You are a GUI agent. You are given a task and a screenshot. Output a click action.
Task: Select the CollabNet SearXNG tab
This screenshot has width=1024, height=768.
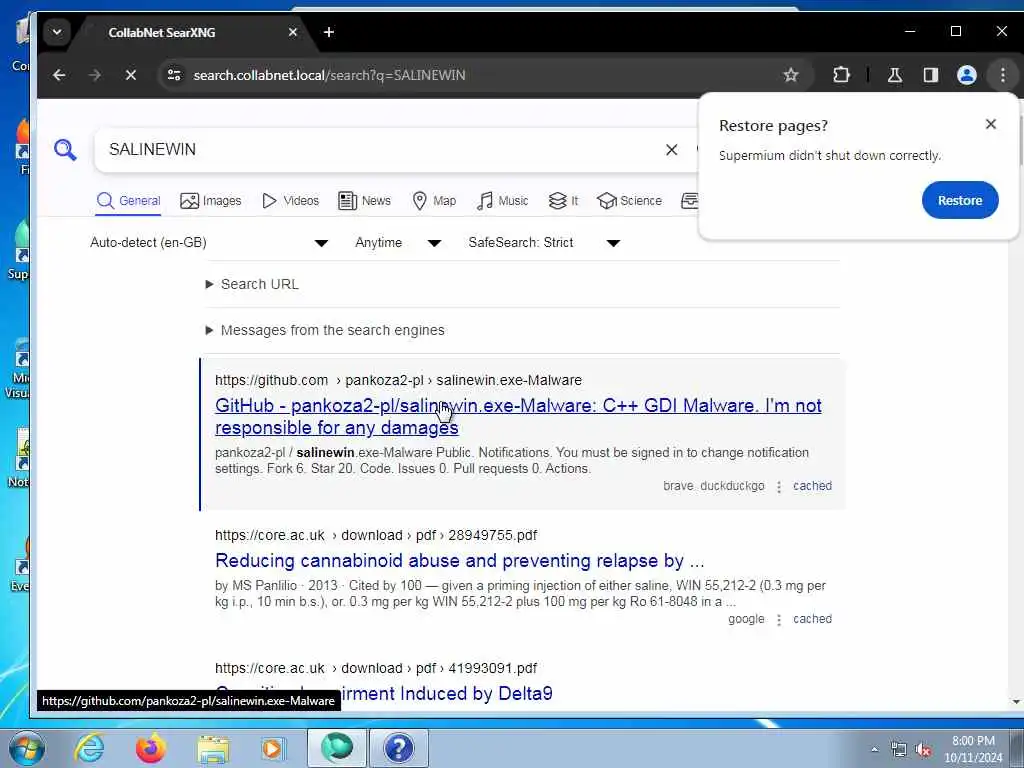click(x=189, y=33)
